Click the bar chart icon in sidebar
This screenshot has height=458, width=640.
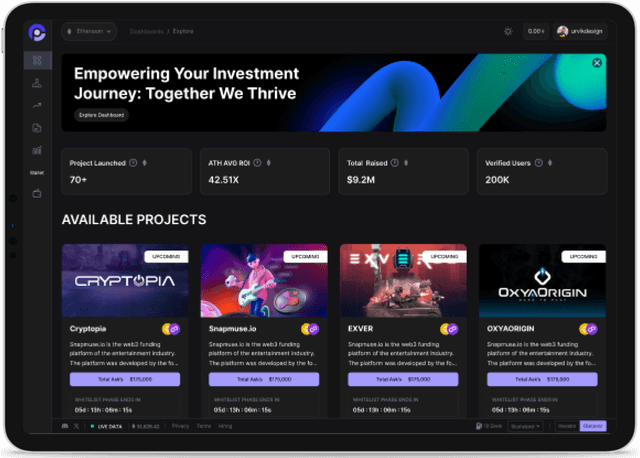(x=37, y=150)
